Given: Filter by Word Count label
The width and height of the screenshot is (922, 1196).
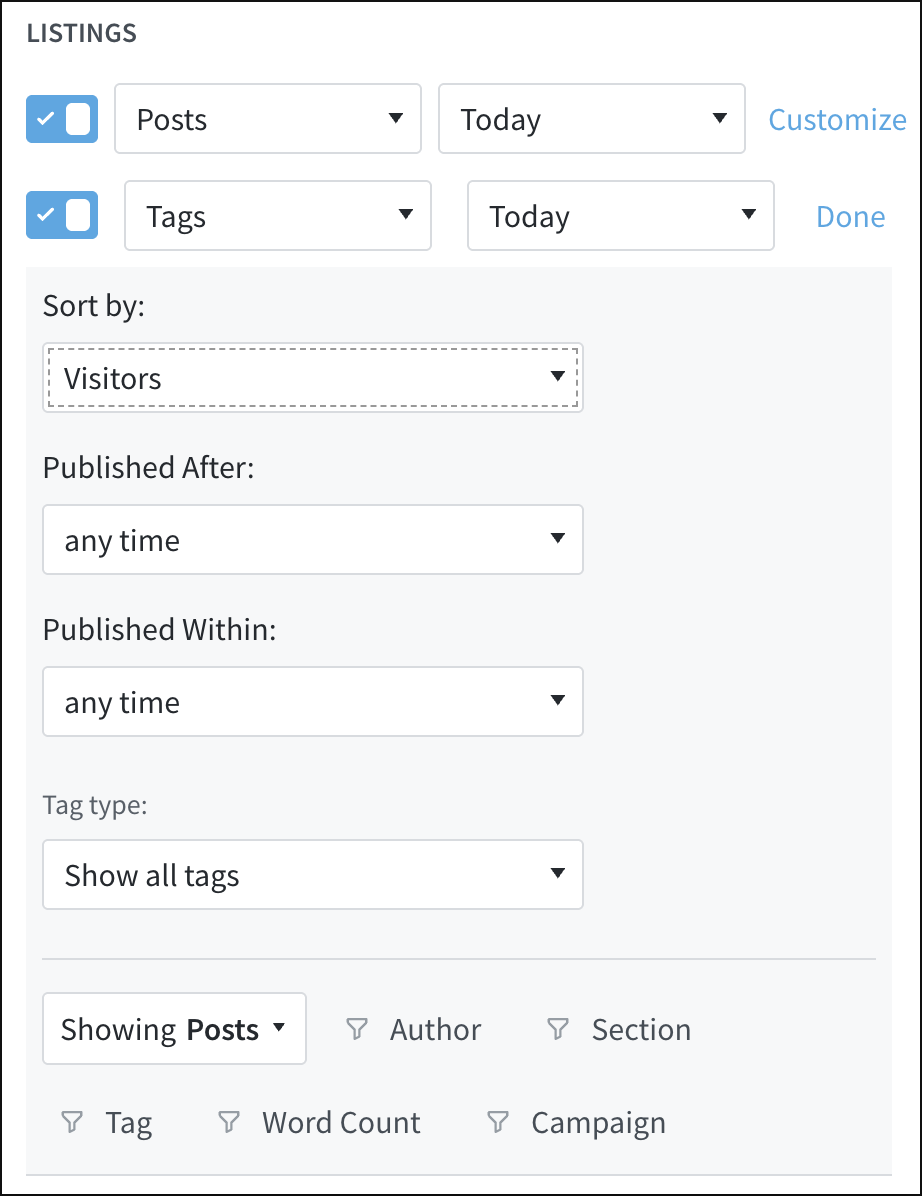Looking at the screenshot, I should pyautogui.click(x=342, y=1123).
